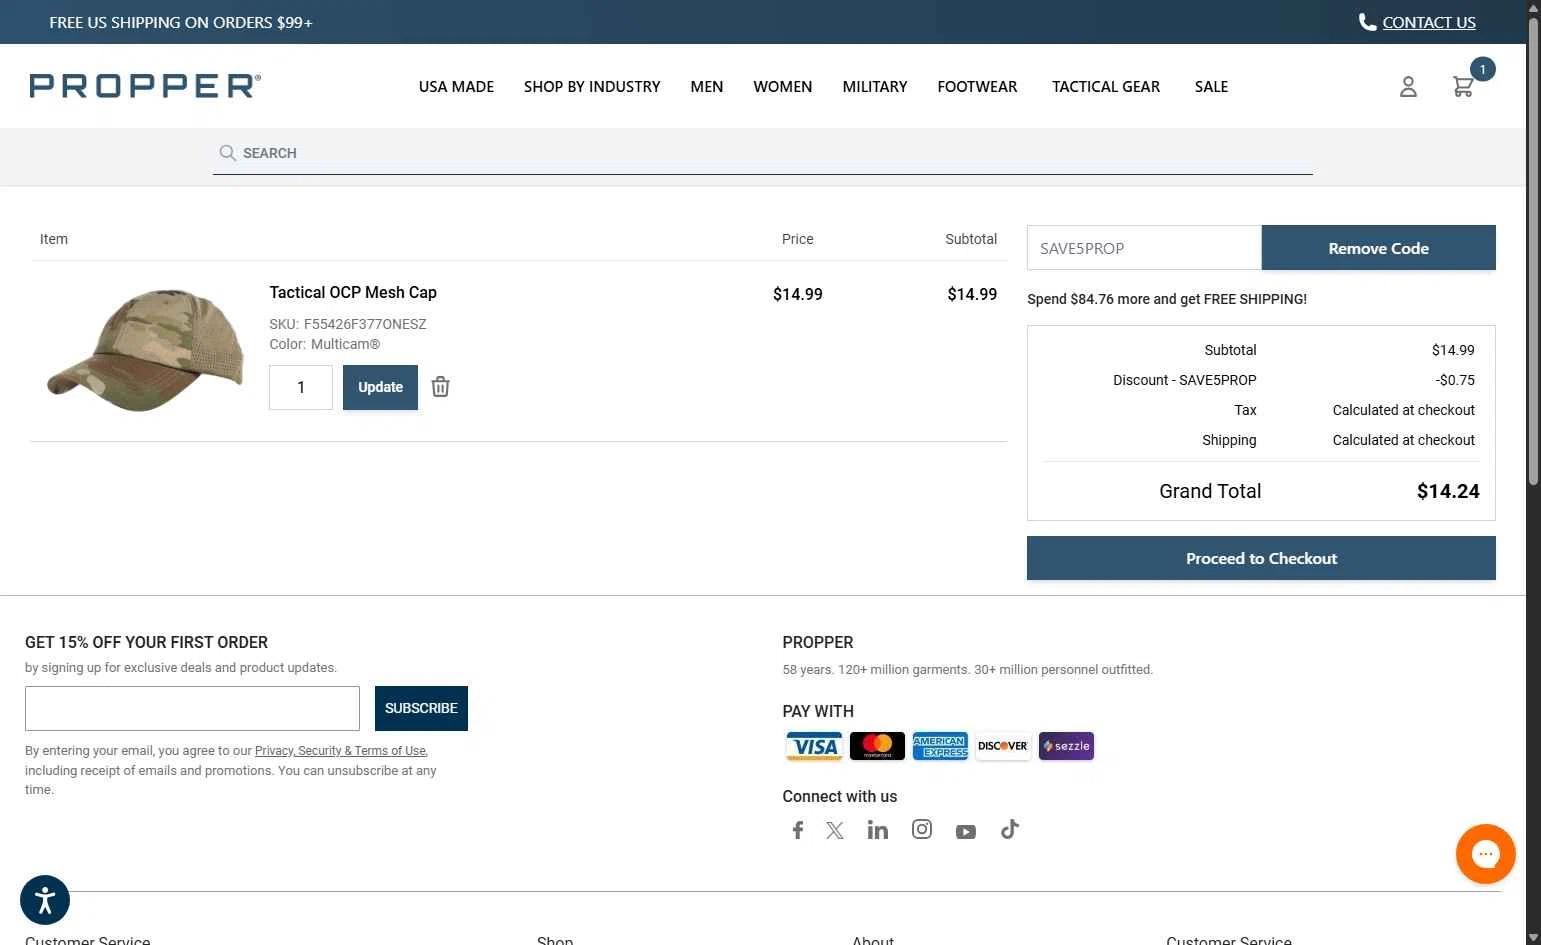
Task: Click the -$0.75 discount value
Action: [x=1455, y=380]
